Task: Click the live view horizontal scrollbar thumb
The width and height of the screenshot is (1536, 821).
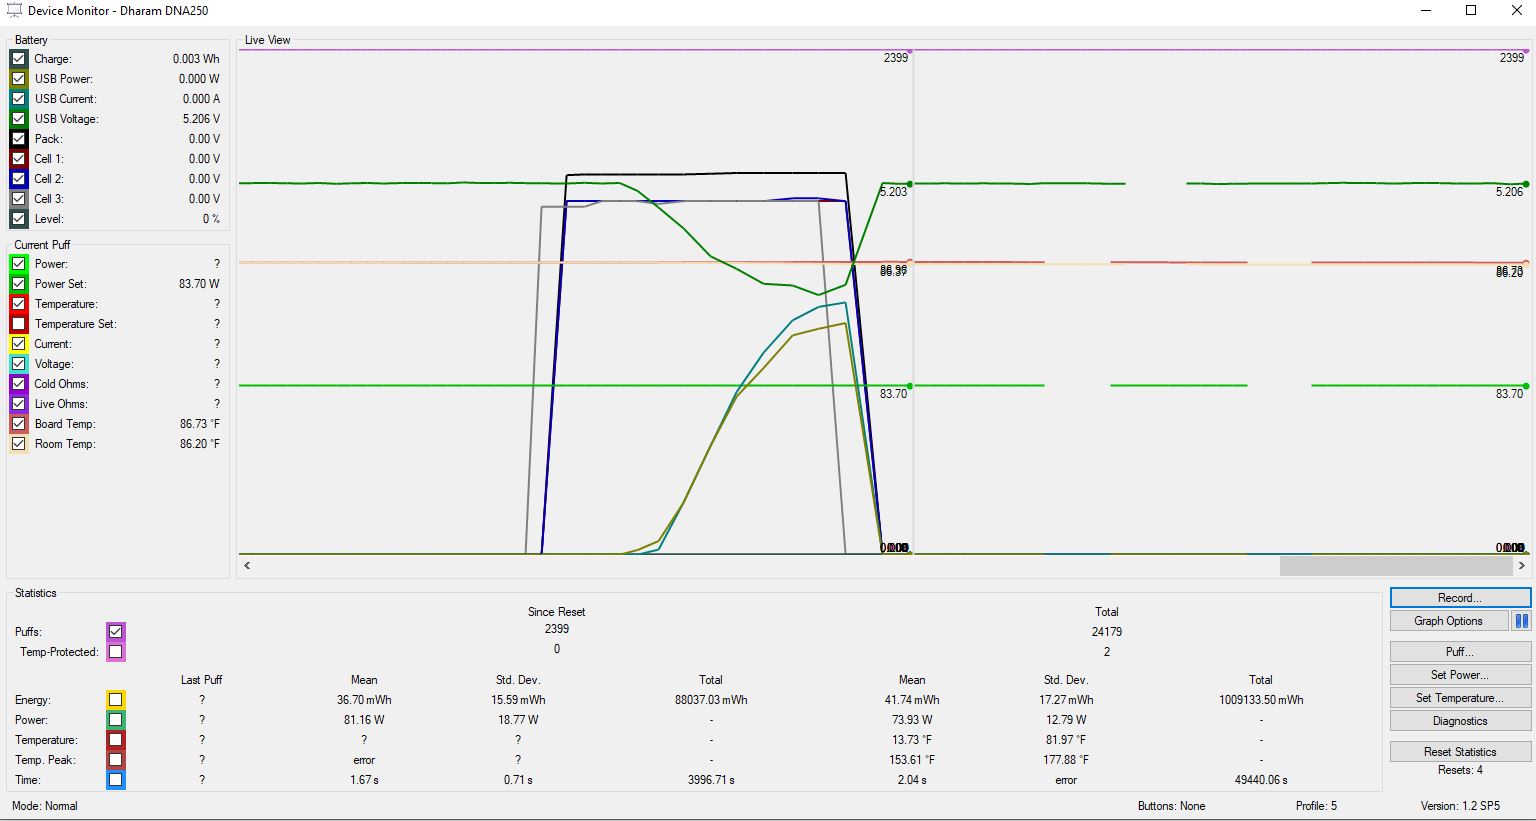Action: [1395, 566]
